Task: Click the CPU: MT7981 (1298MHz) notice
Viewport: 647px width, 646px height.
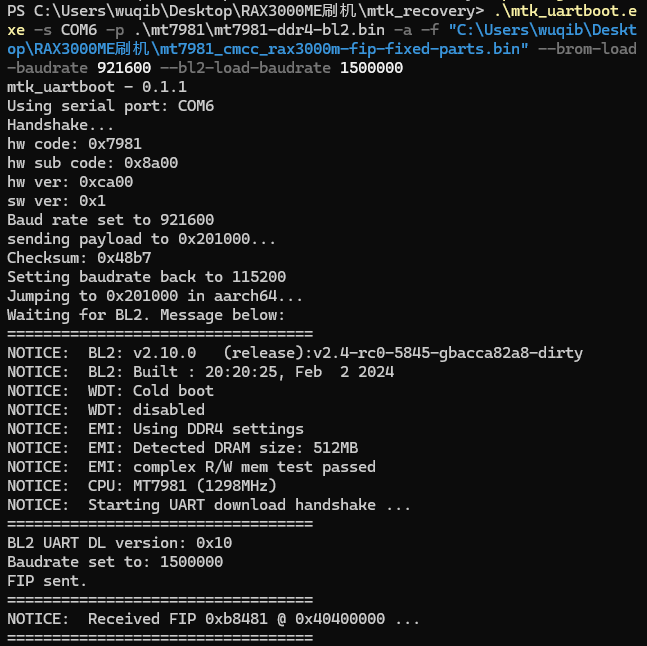Action: click(x=142, y=486)
